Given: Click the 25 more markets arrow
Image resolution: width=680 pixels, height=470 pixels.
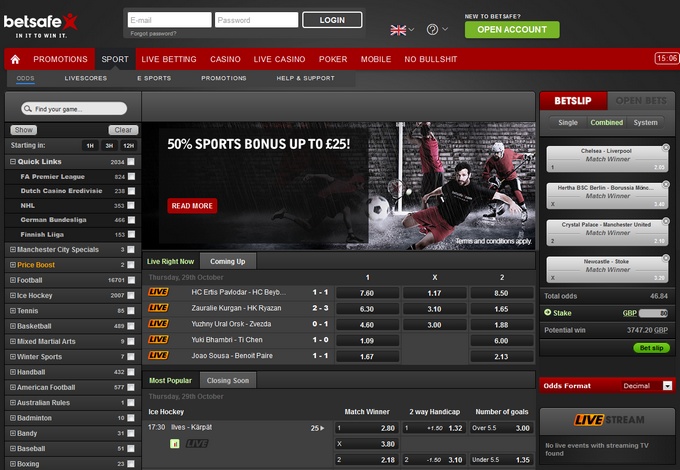Looking at the screenshot, I should 317,428.
